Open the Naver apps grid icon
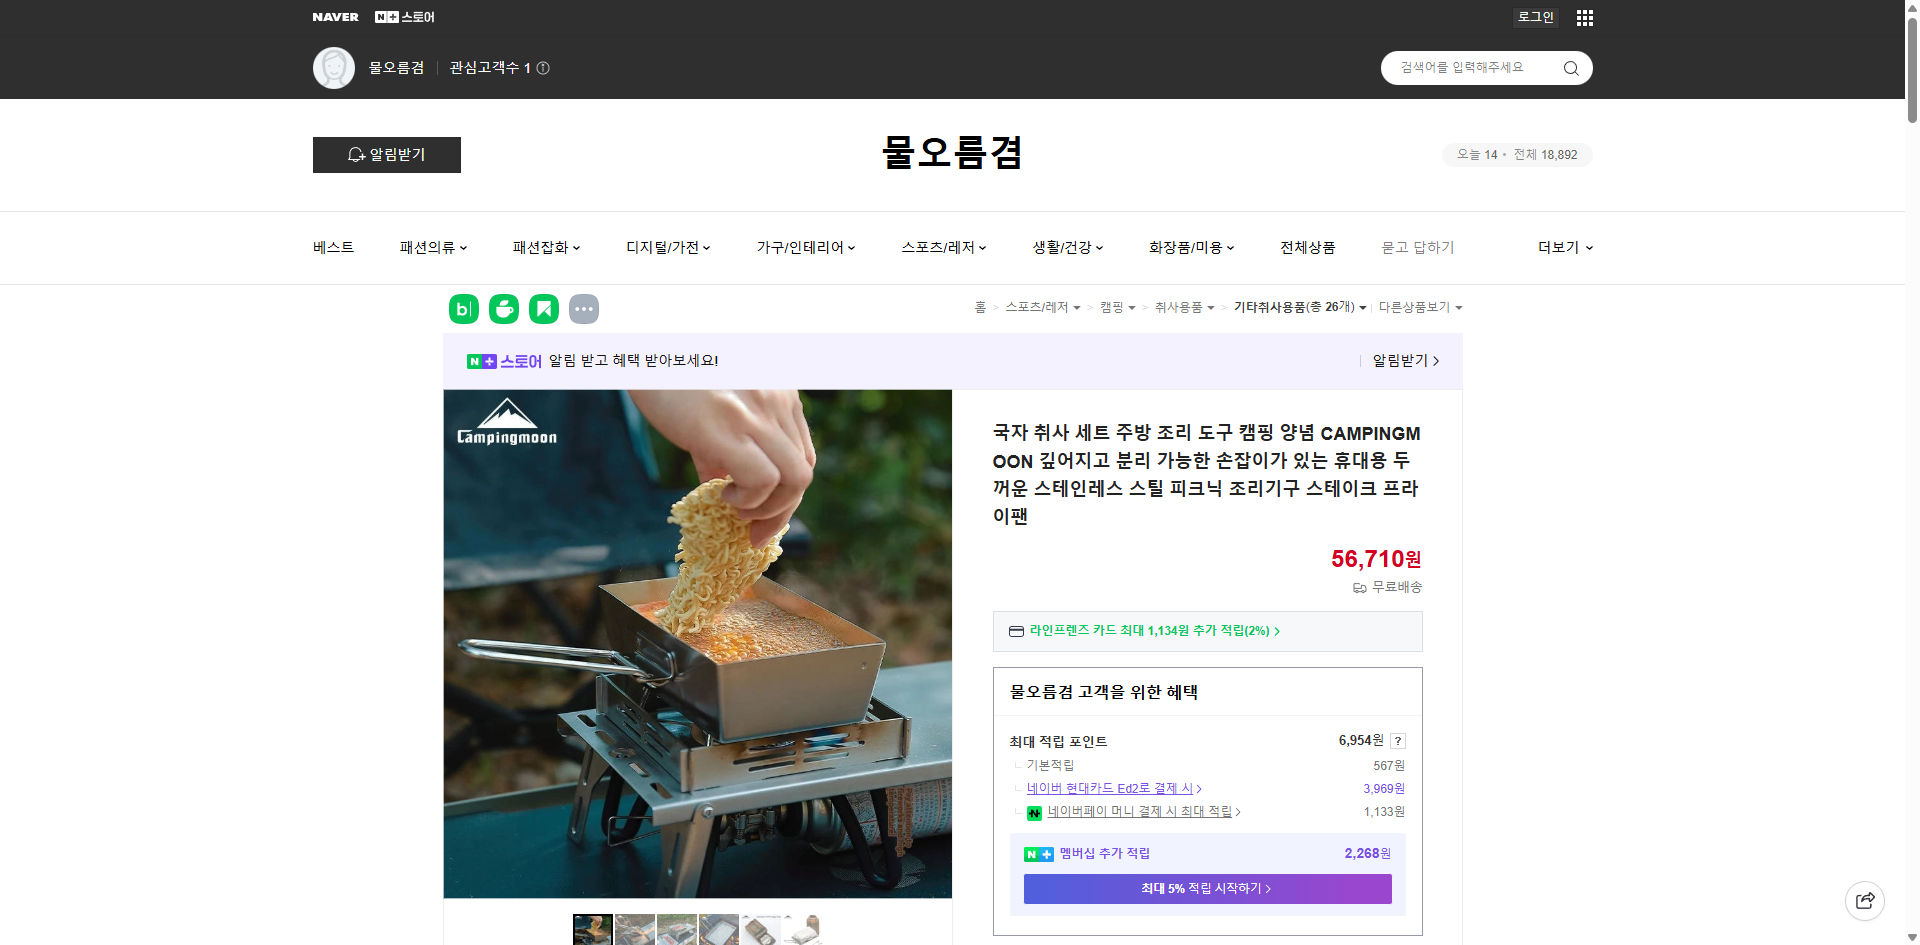Viewport: 1920px width, 945px height. coord(1584,17)
